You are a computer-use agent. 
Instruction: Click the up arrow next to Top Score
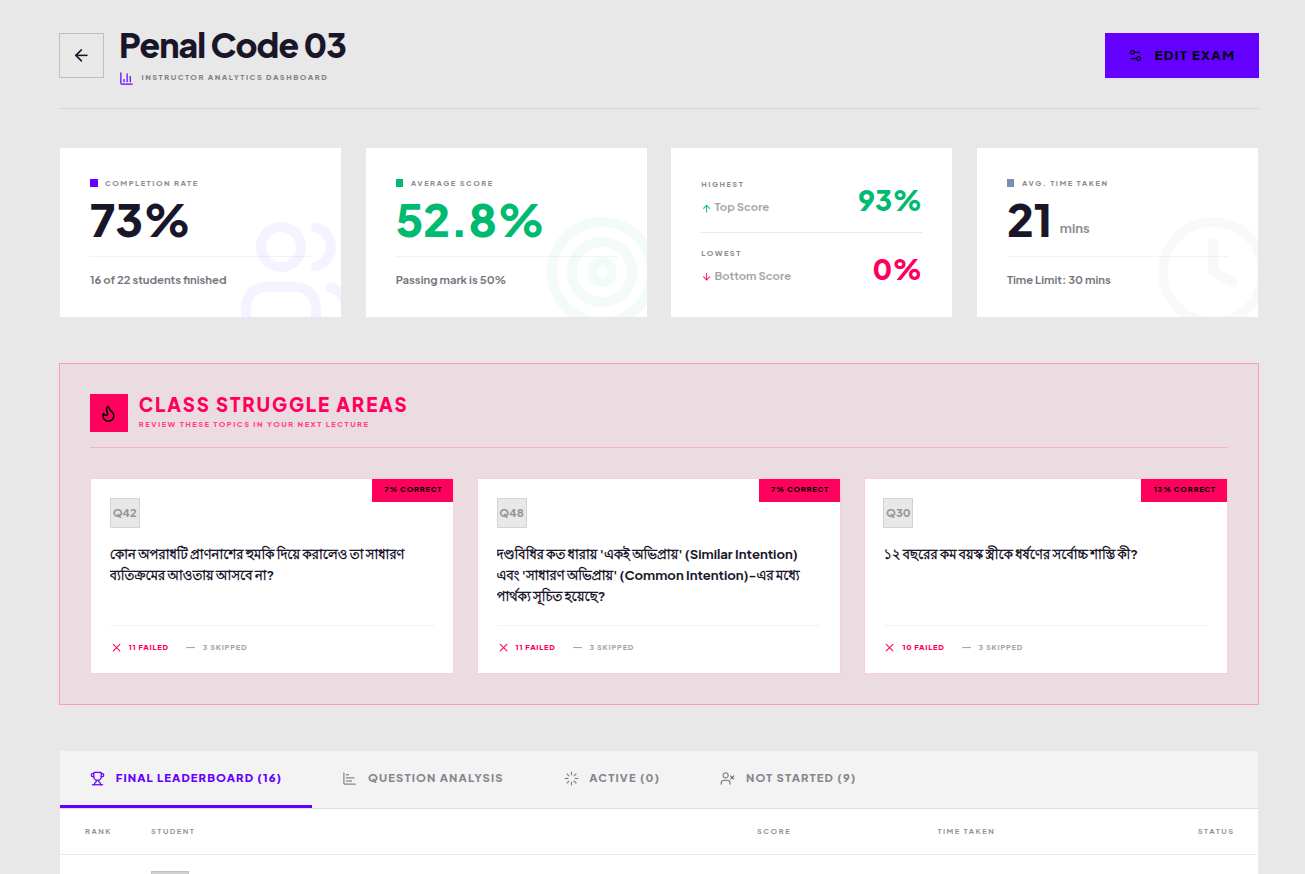[x=706, y=208]
